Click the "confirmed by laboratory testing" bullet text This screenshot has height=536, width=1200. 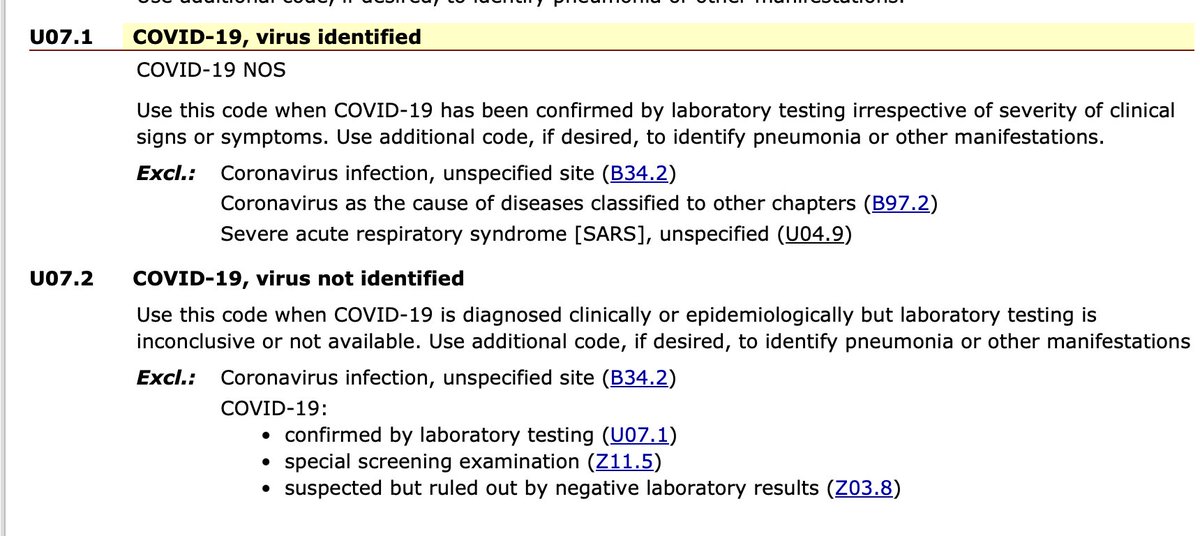click(x=439, y=435)
